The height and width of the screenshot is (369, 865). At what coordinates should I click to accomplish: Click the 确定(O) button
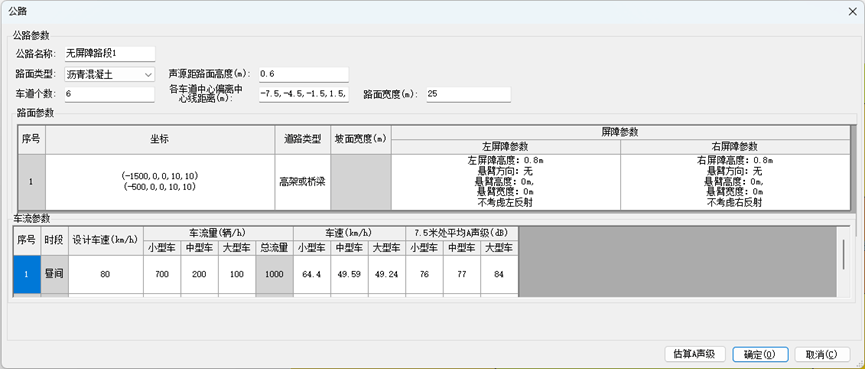(760, 354)
